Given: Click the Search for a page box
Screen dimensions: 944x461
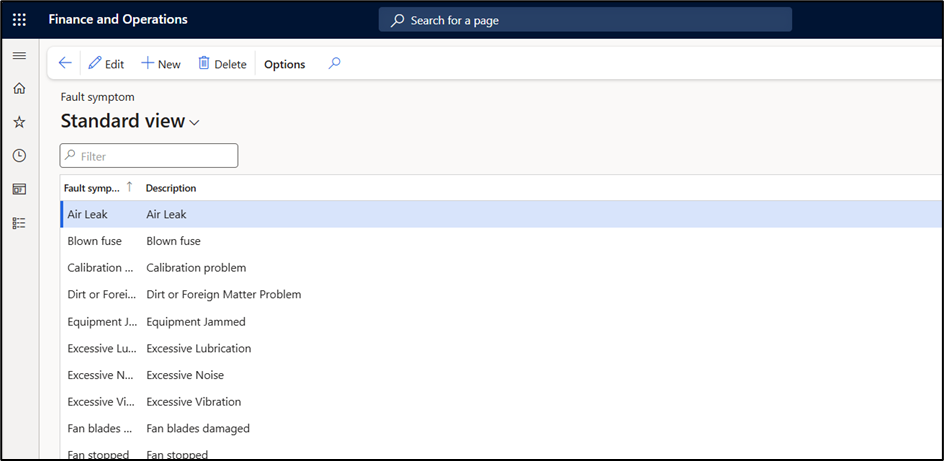Looking at the screenshot, I should tap(585, 20).
